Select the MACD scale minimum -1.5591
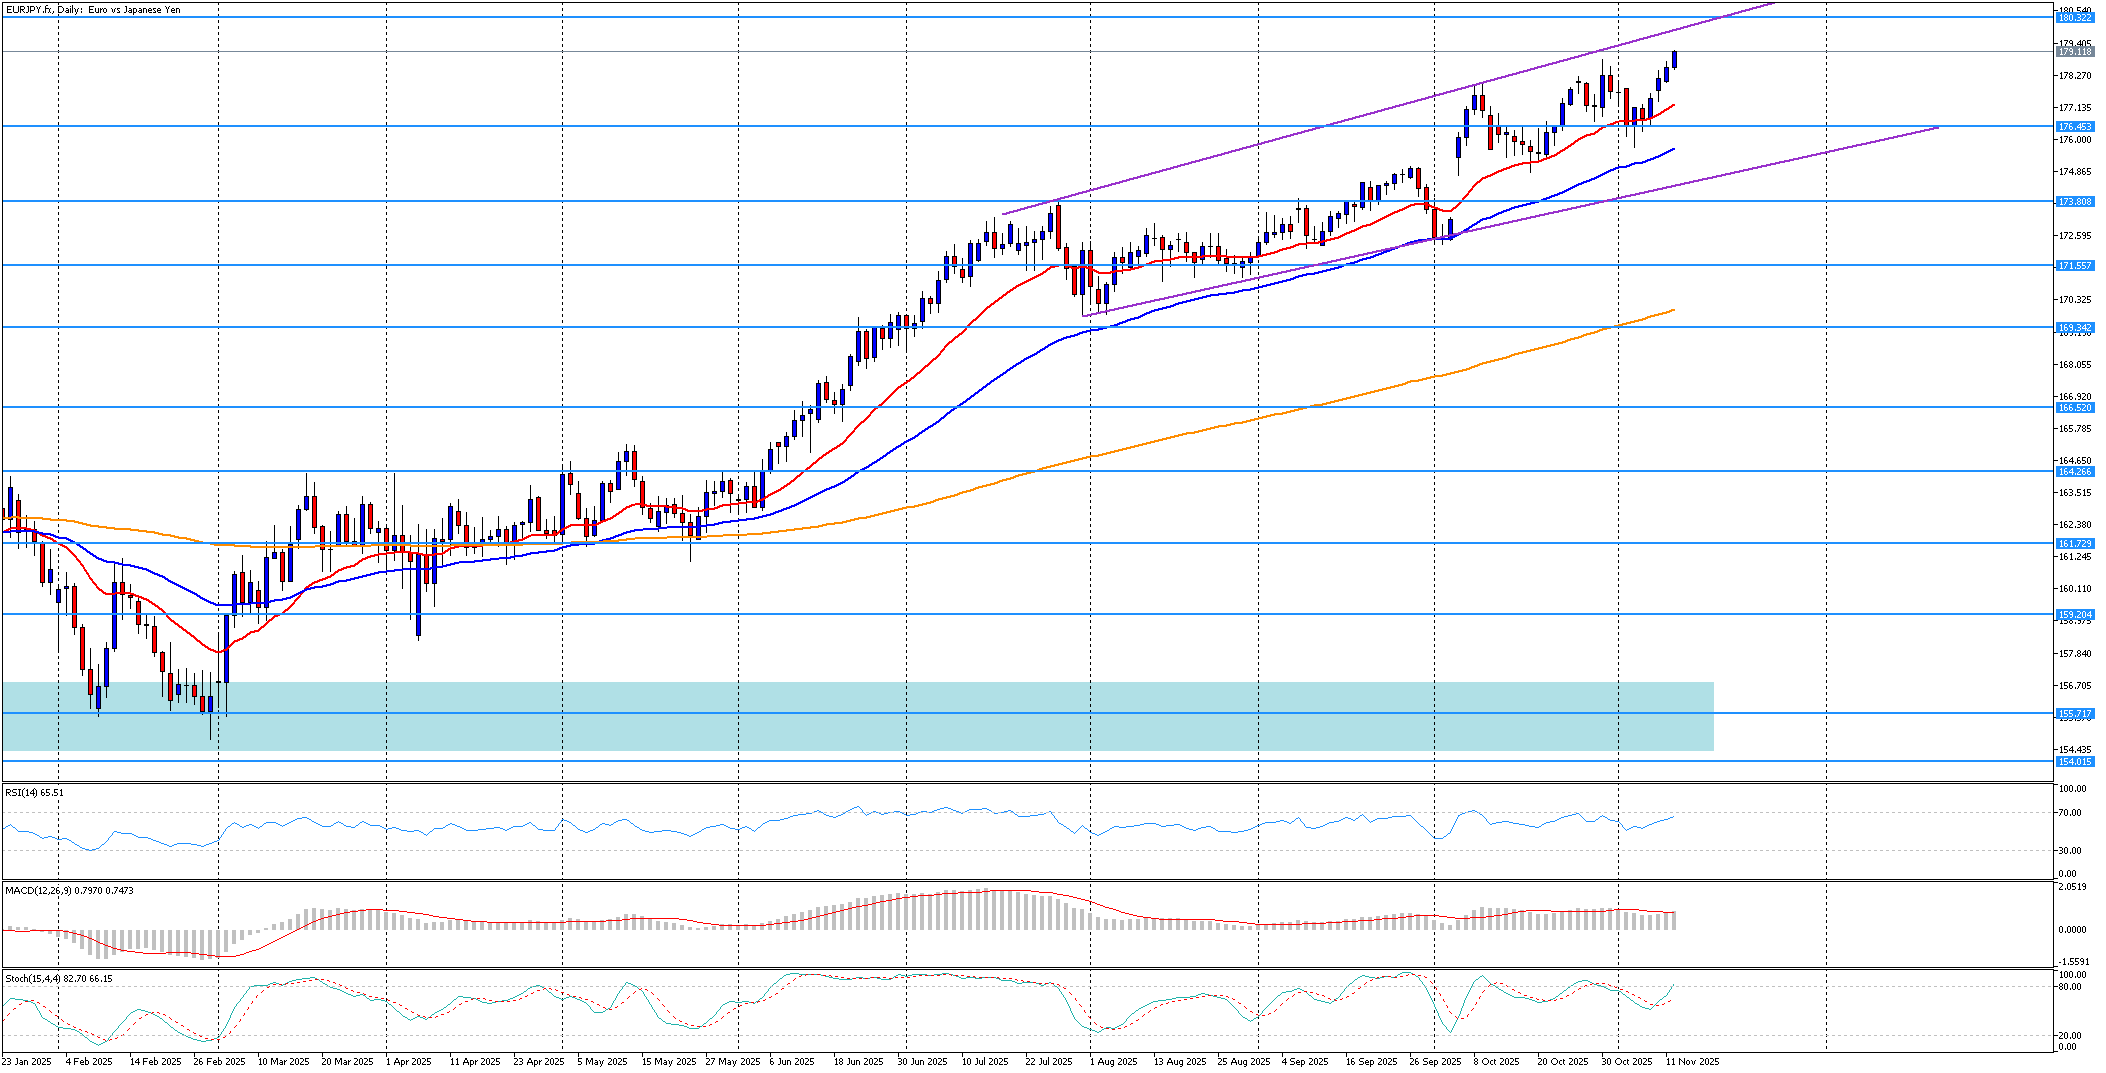 point(2072,961)
